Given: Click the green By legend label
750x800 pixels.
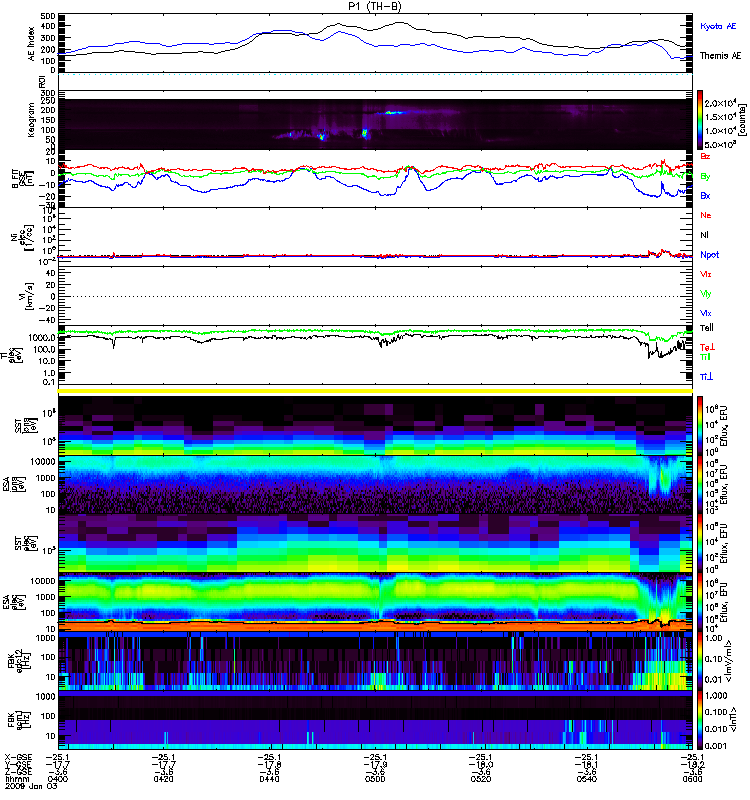Looking at the screenshot, I should (705, 176).
